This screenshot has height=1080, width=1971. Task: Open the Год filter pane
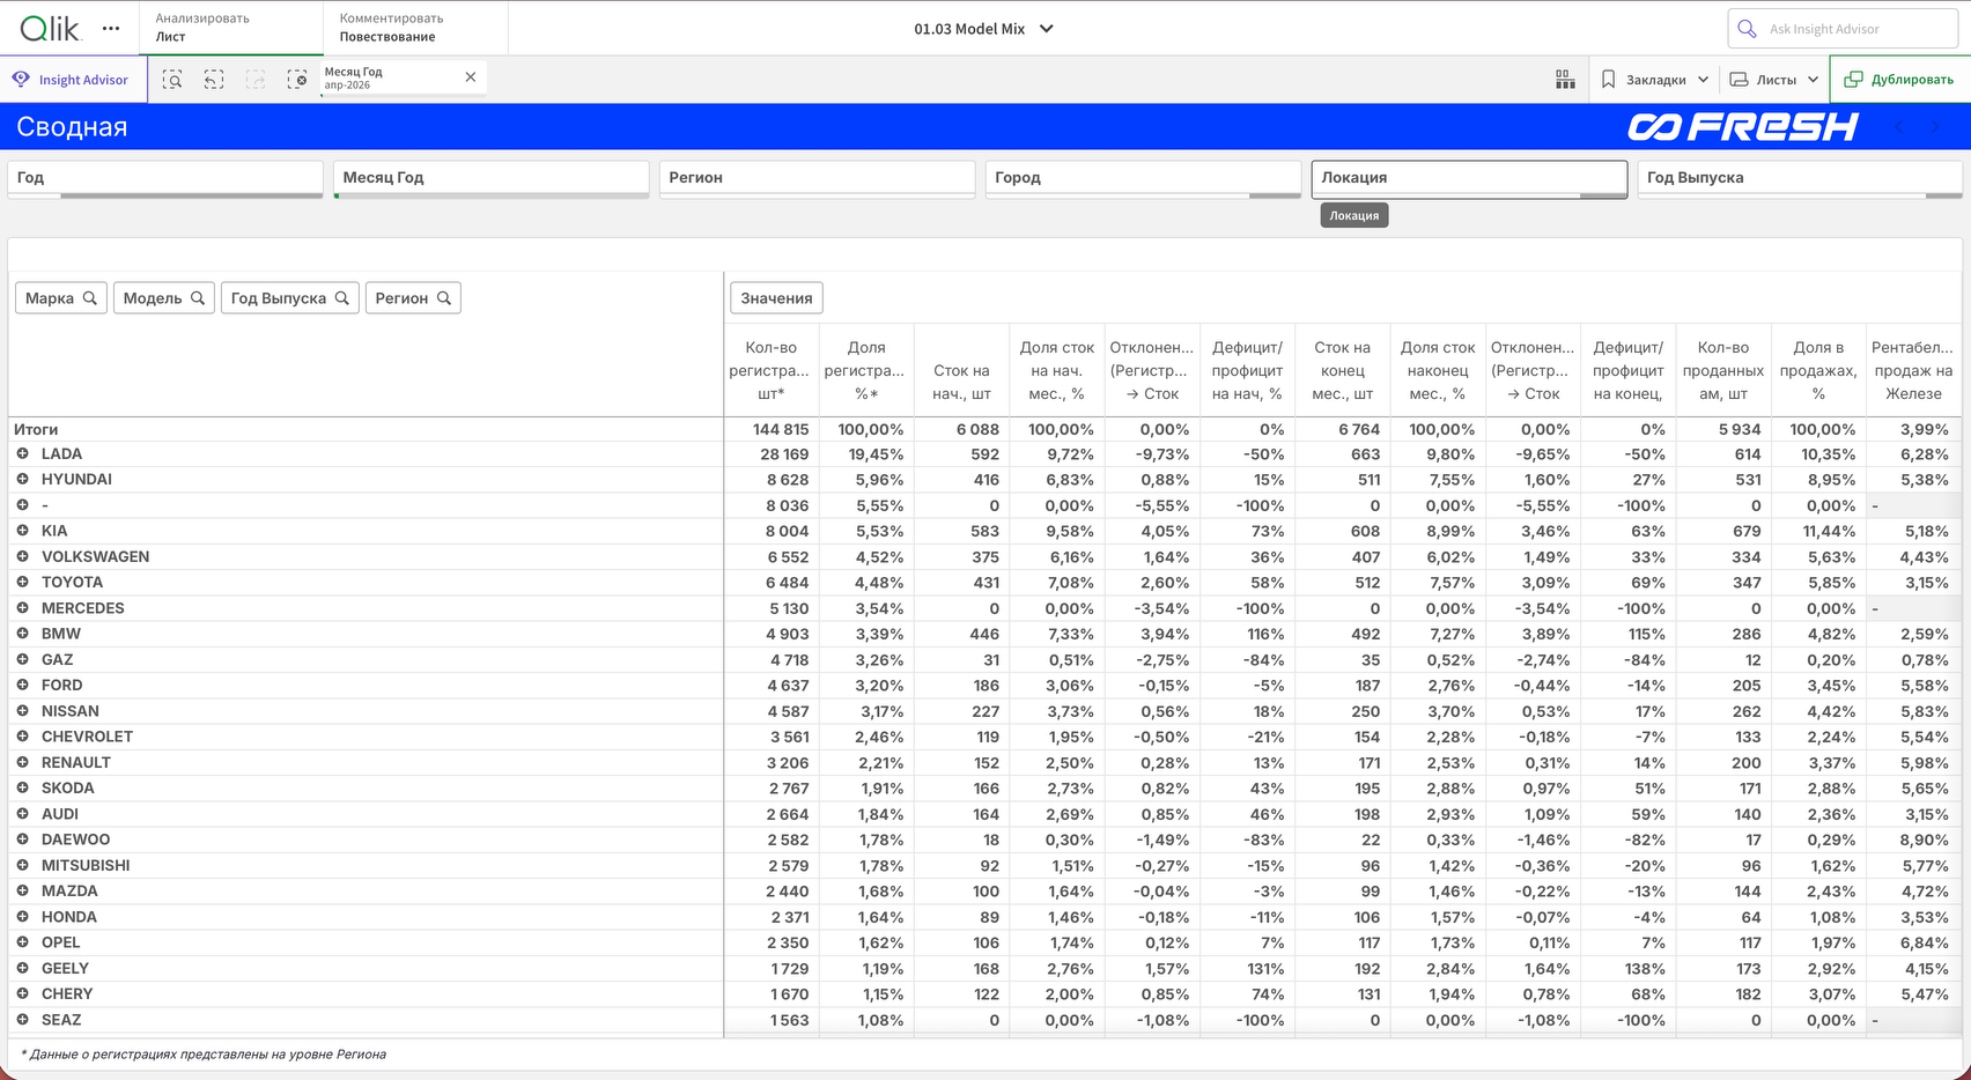[x=165, y=179]
